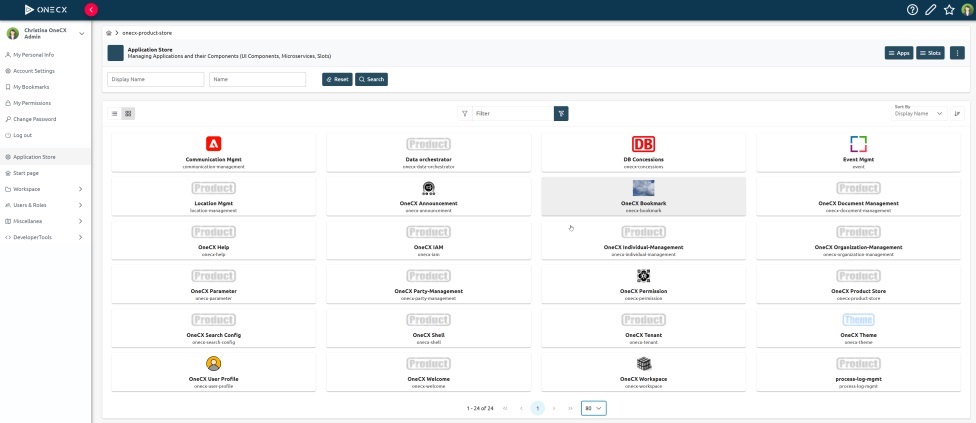Select Start page in sidebar menu
The image size is (976, 423).
pyautogui.click(x=26, y=173)
